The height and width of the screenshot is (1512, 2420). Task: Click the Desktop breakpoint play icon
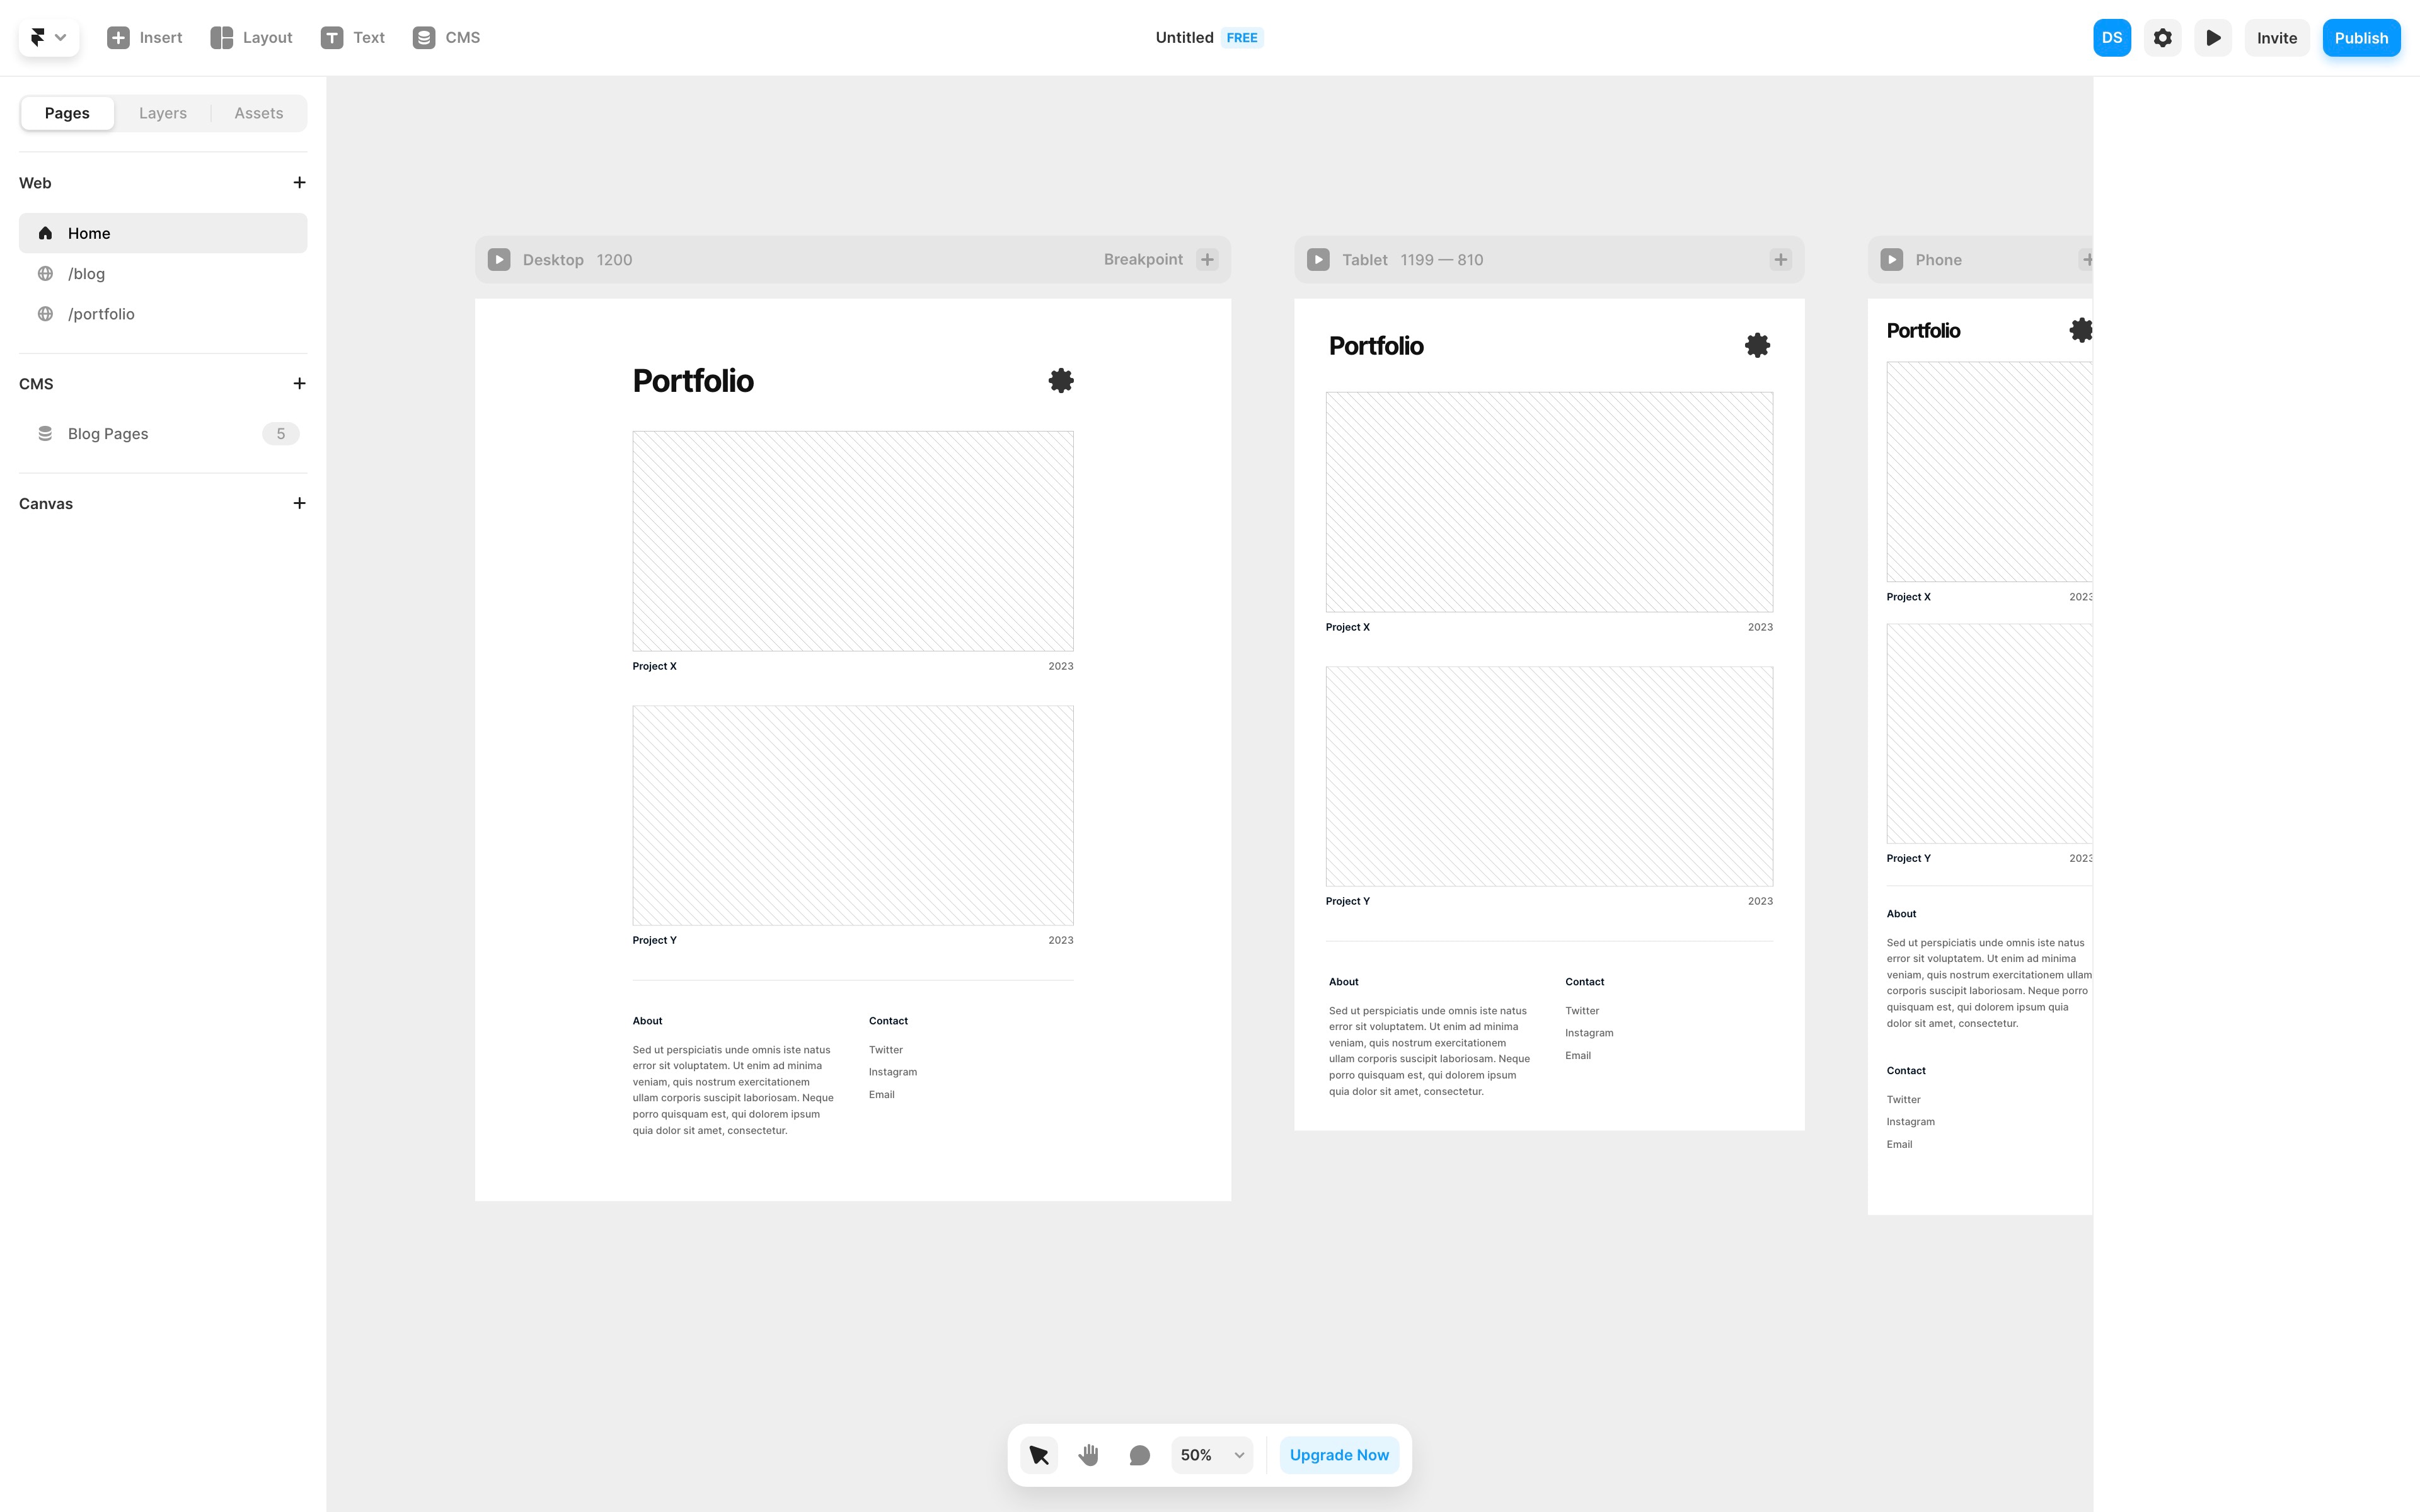point(499,259)
